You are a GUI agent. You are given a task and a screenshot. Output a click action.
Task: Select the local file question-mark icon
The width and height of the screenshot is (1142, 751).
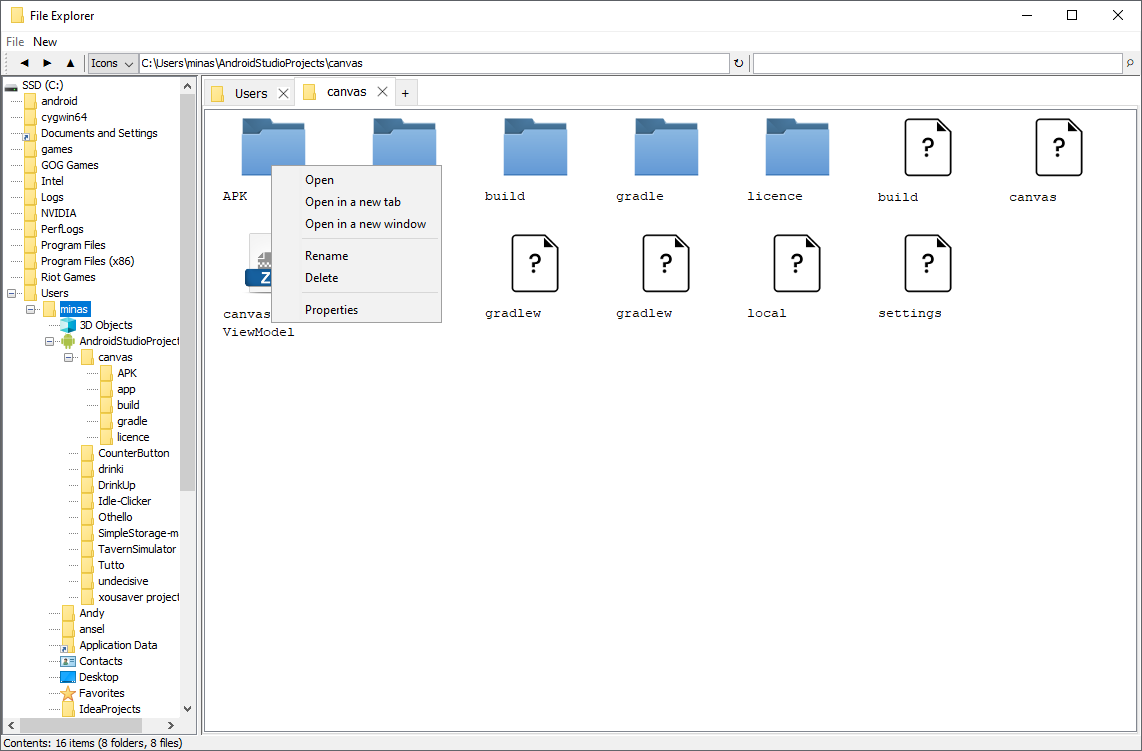(797, 263)
